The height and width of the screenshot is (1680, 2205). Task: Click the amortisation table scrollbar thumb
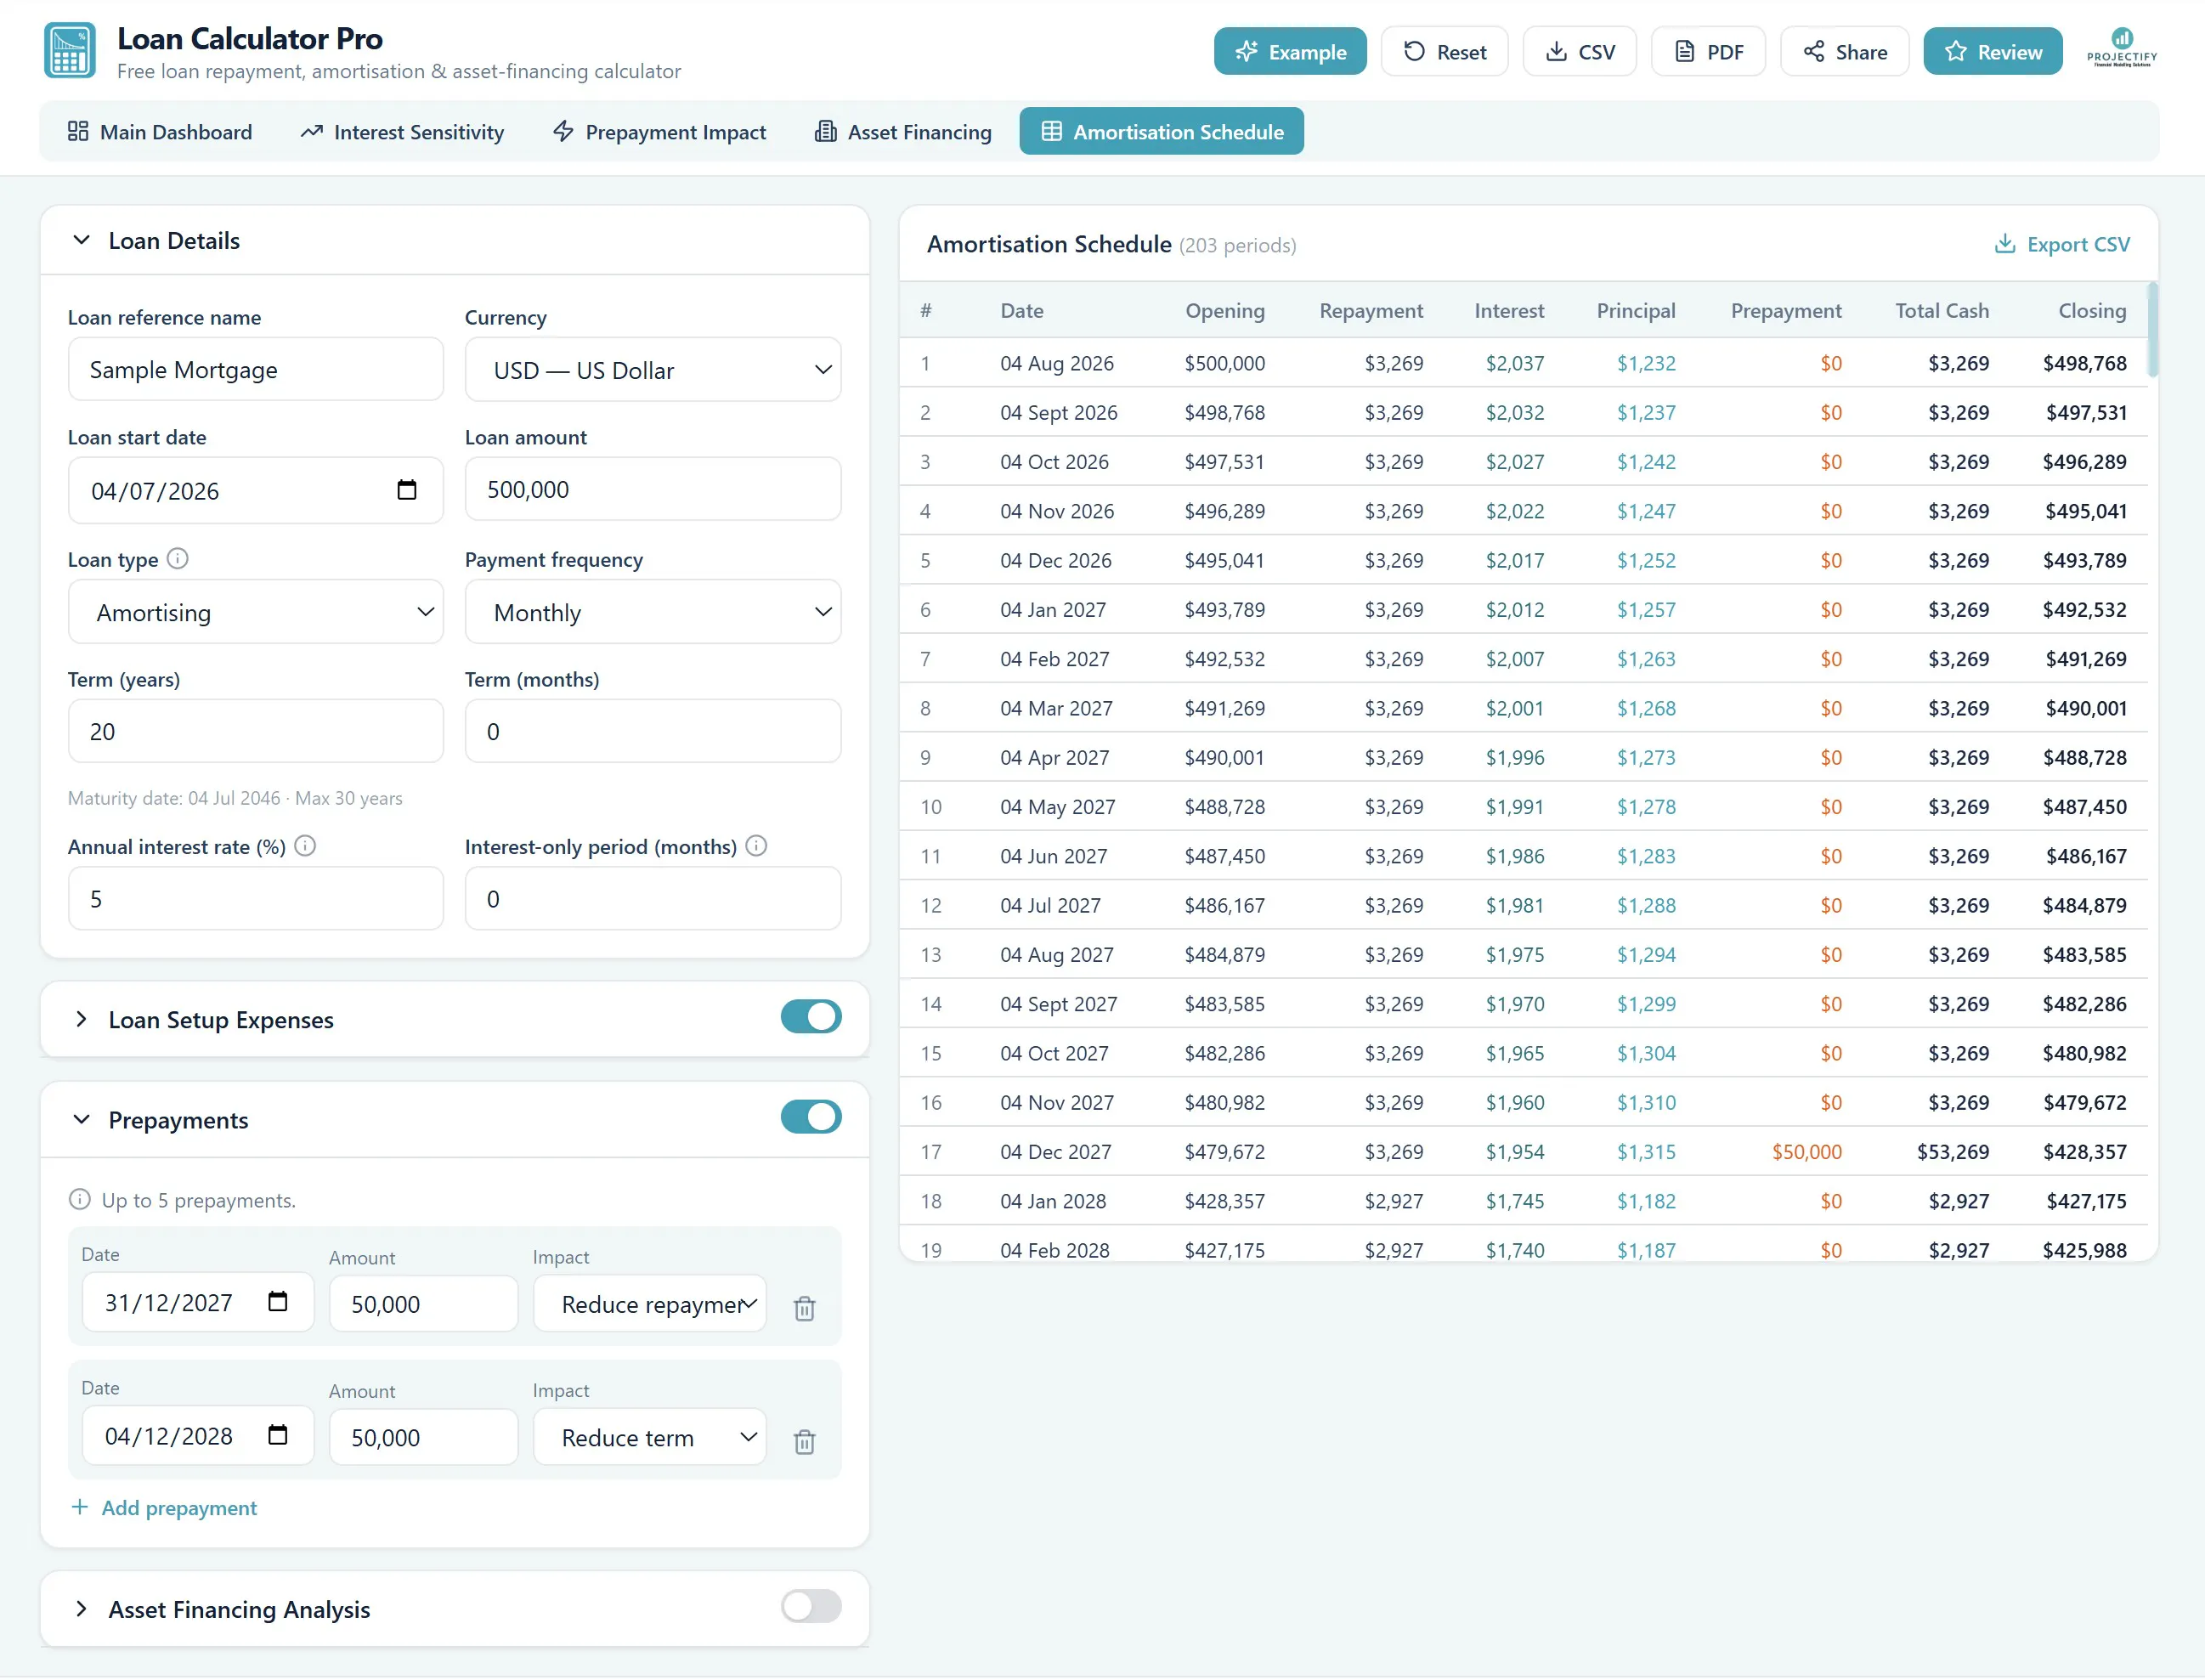click(2153, 330)
